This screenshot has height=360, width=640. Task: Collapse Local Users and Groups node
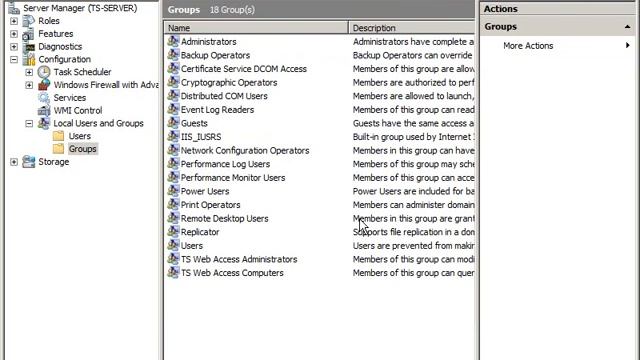[29, 123]
